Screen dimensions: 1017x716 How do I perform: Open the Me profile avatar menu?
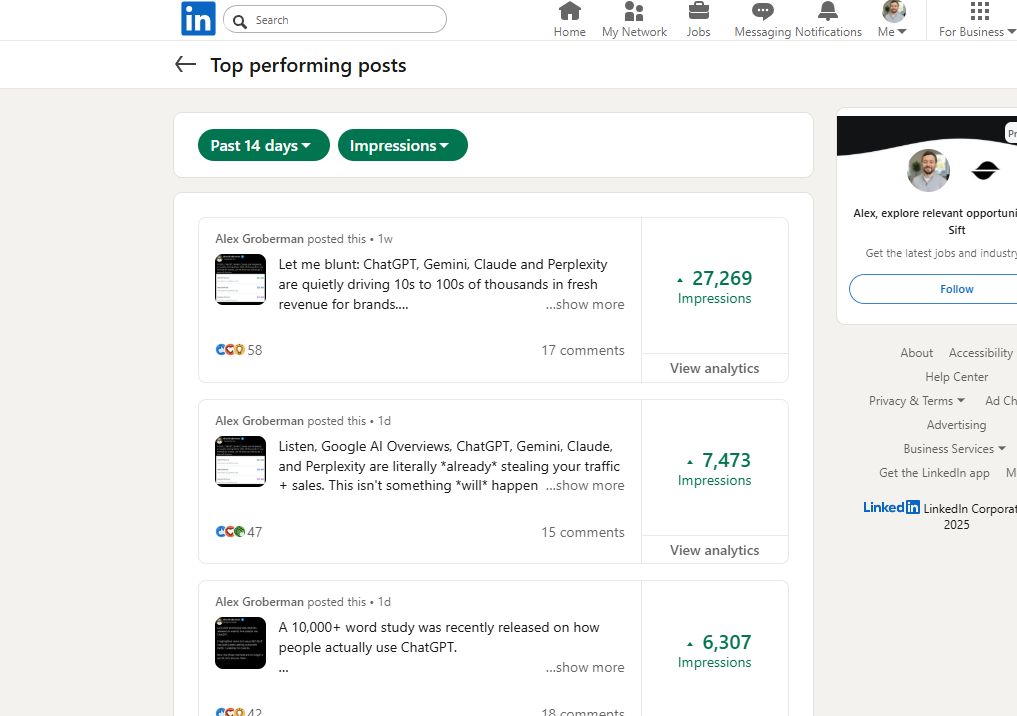point(892,19)
